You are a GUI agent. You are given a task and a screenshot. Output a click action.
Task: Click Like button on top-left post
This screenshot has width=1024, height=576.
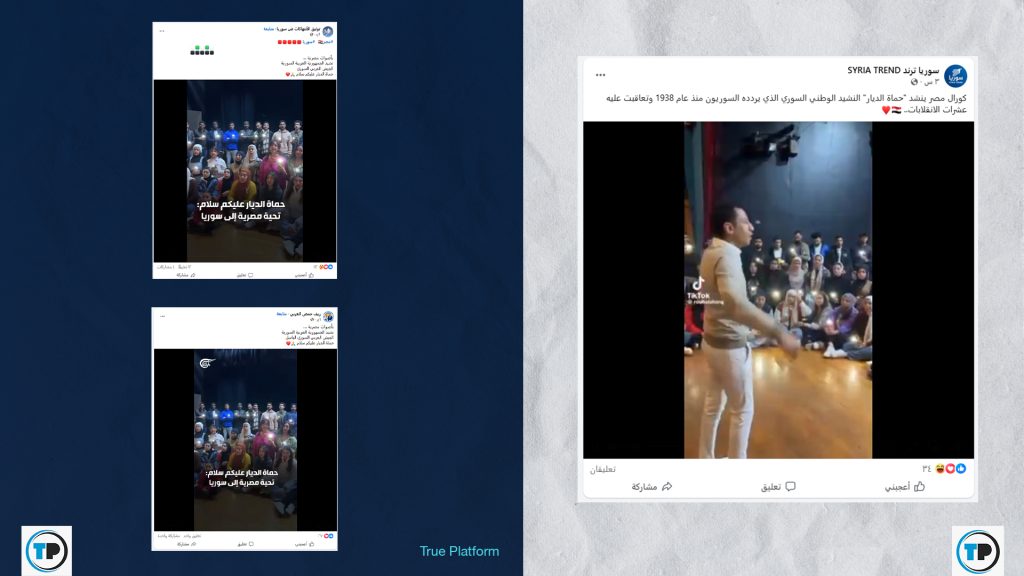coord(304,274)
